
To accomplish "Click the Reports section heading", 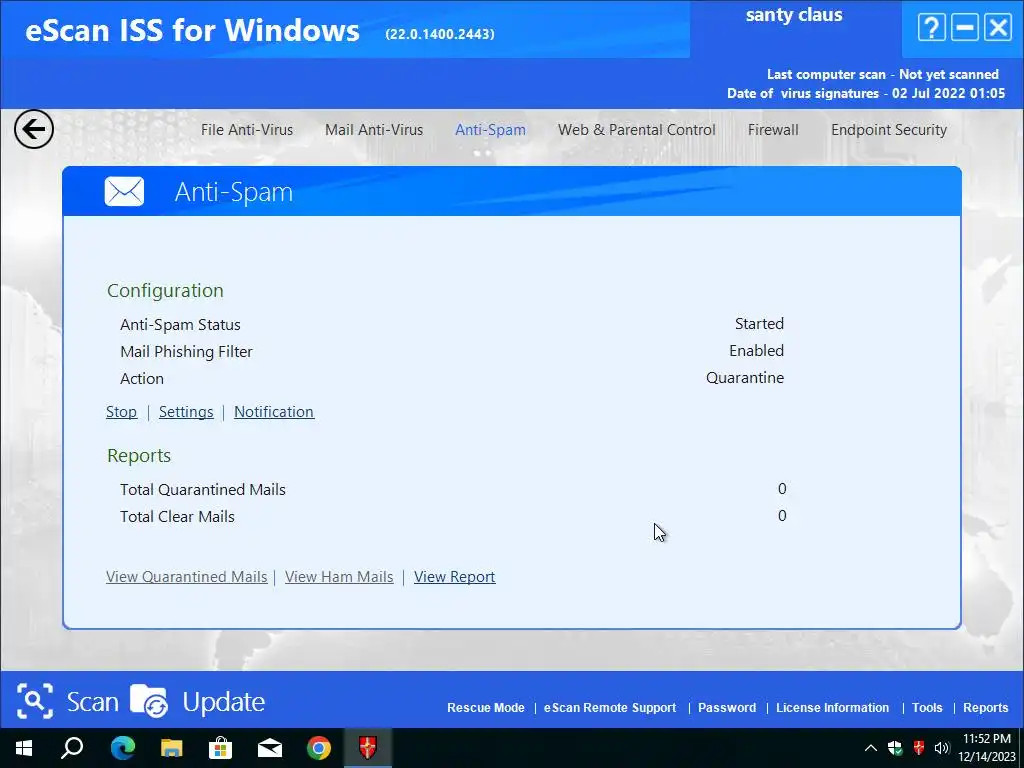I will pyautogui.click(x=139, y=456).
